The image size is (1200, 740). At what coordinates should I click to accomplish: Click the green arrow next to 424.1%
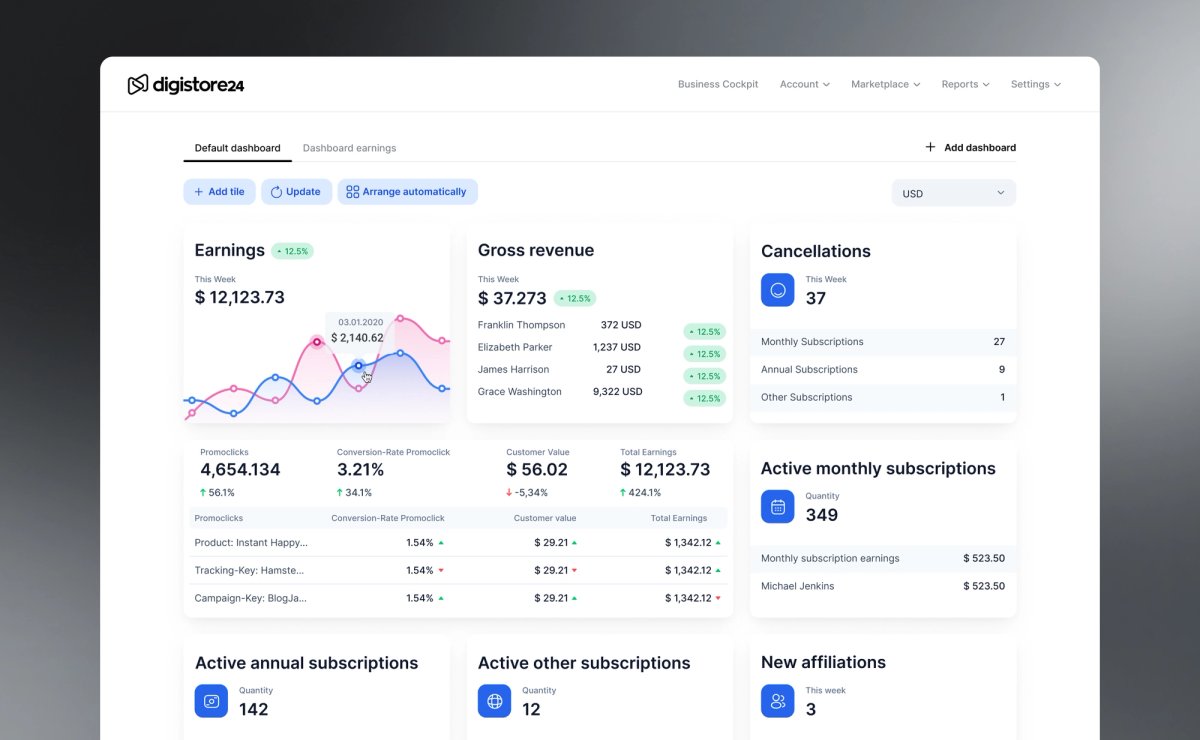[x=623, y=492]
